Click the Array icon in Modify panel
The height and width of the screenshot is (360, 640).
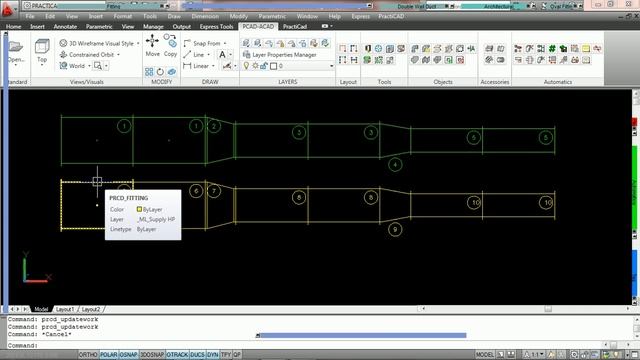pyautogui.click(x=149, y=72)
